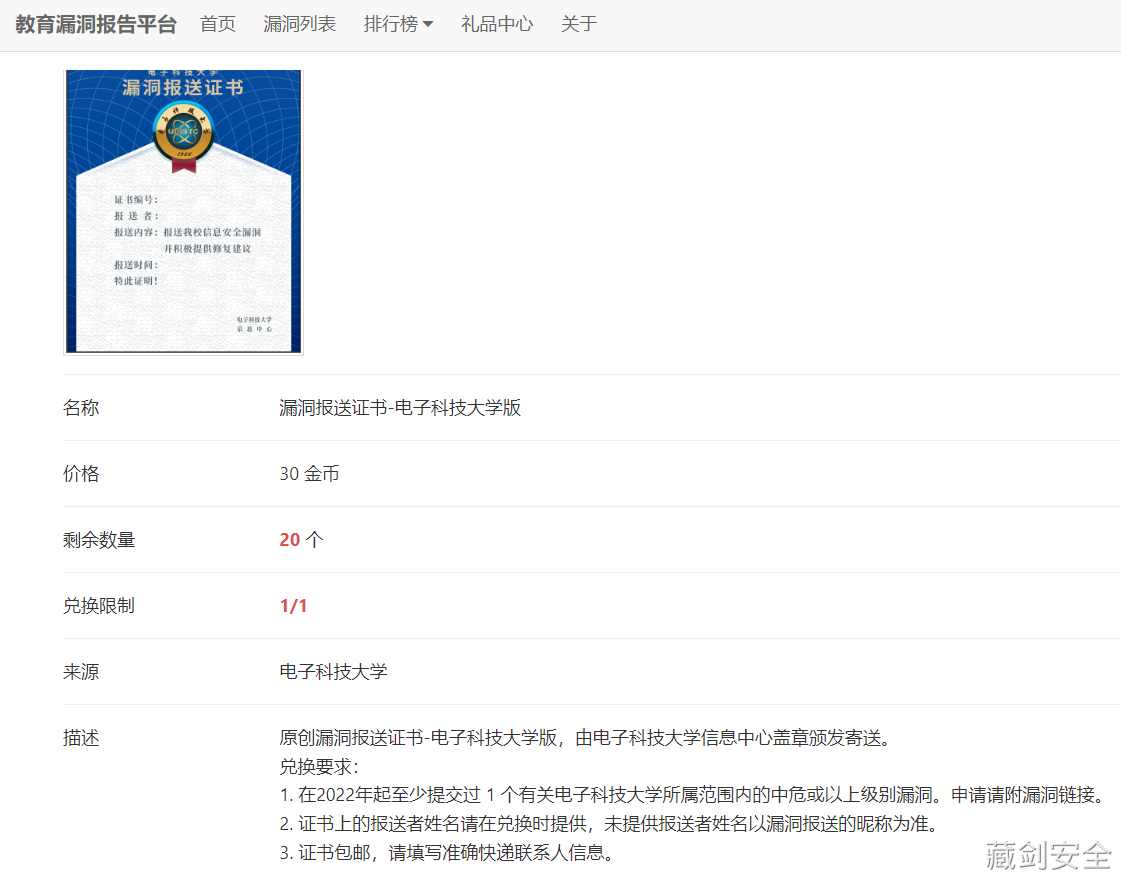Image resolution: width=1121 pixels, height=880 pixels.
Task: Open 漏洞列表 in the navigation bar
Action: pyautogui.click(x=300, y=24)
